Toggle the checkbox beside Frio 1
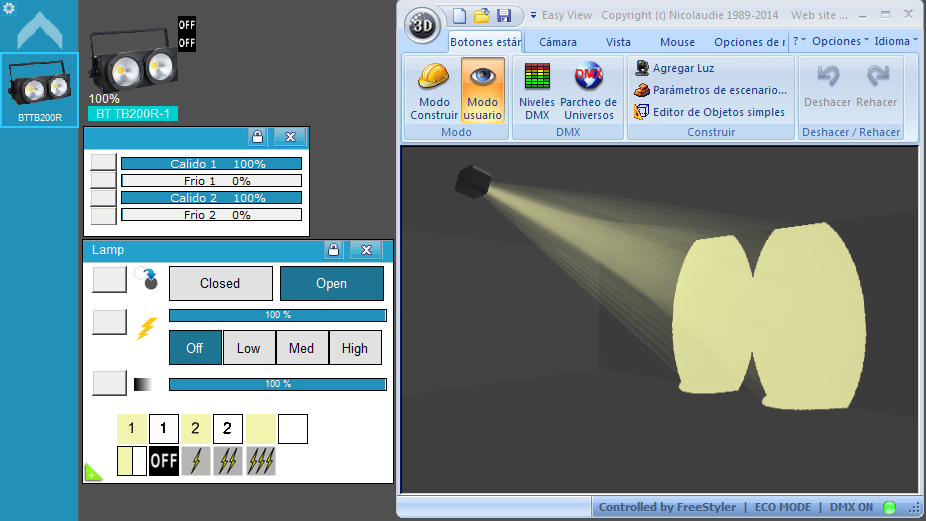The width and height of the screenshot is (926, 521). (103, 180)
